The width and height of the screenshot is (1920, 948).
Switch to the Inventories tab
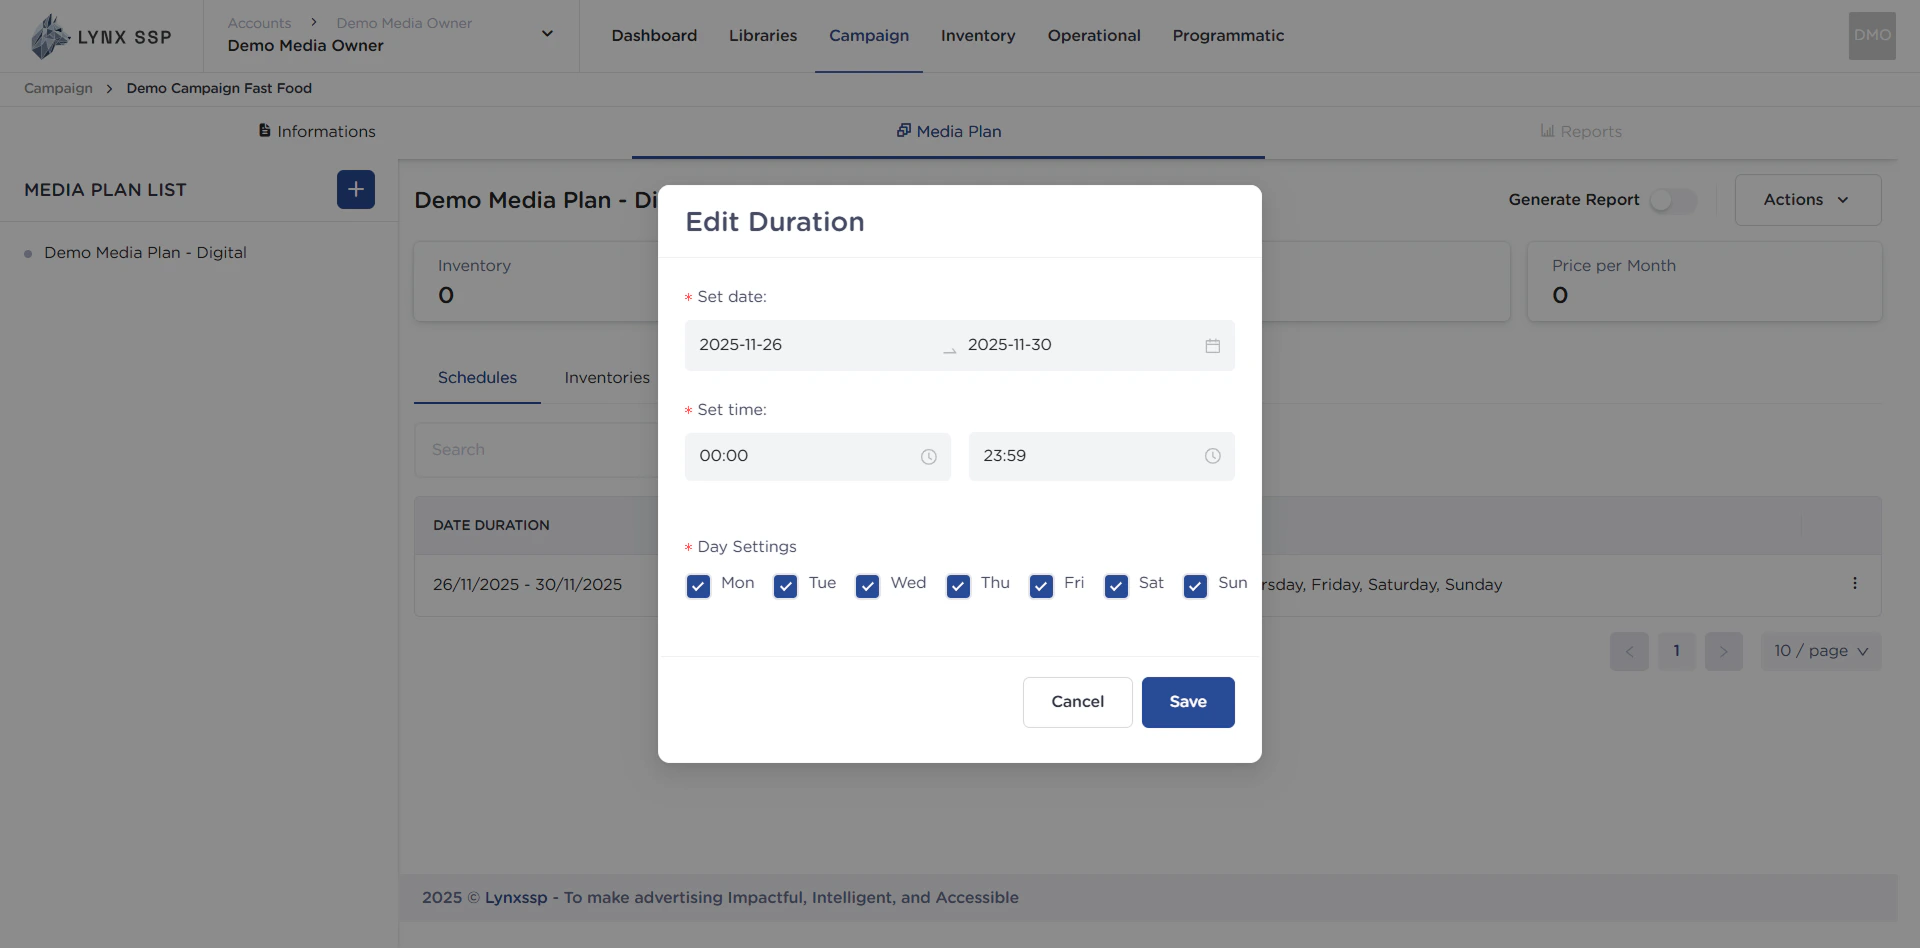(607, 378)
